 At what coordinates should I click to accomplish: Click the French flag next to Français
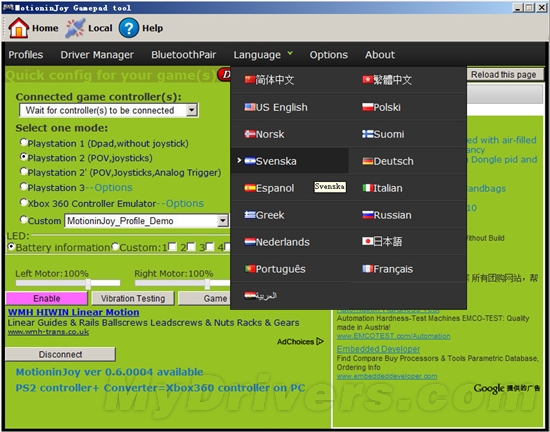click(x=368, y=269)
